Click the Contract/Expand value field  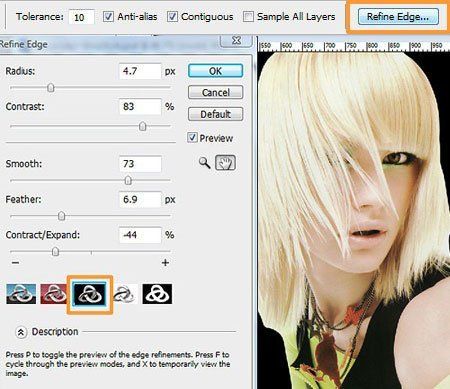140,235
